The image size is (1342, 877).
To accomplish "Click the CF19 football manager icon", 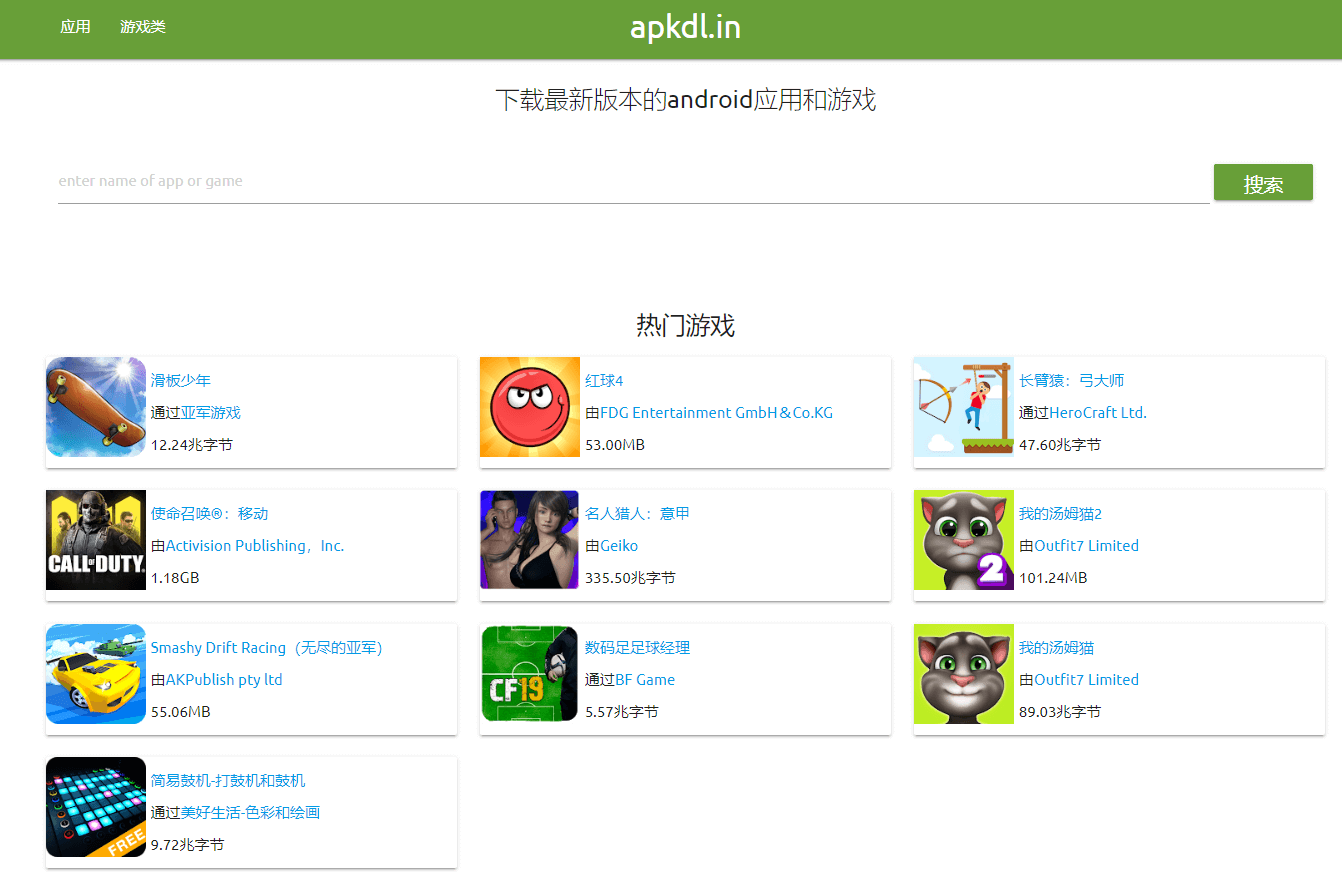I will [530, 674].
